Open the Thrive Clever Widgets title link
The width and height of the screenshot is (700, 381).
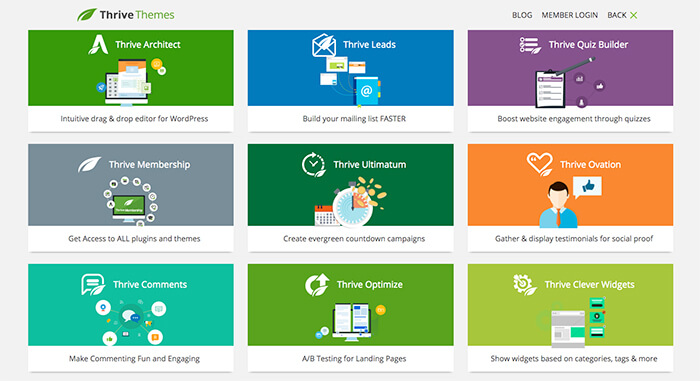click(x=589, y=285)
